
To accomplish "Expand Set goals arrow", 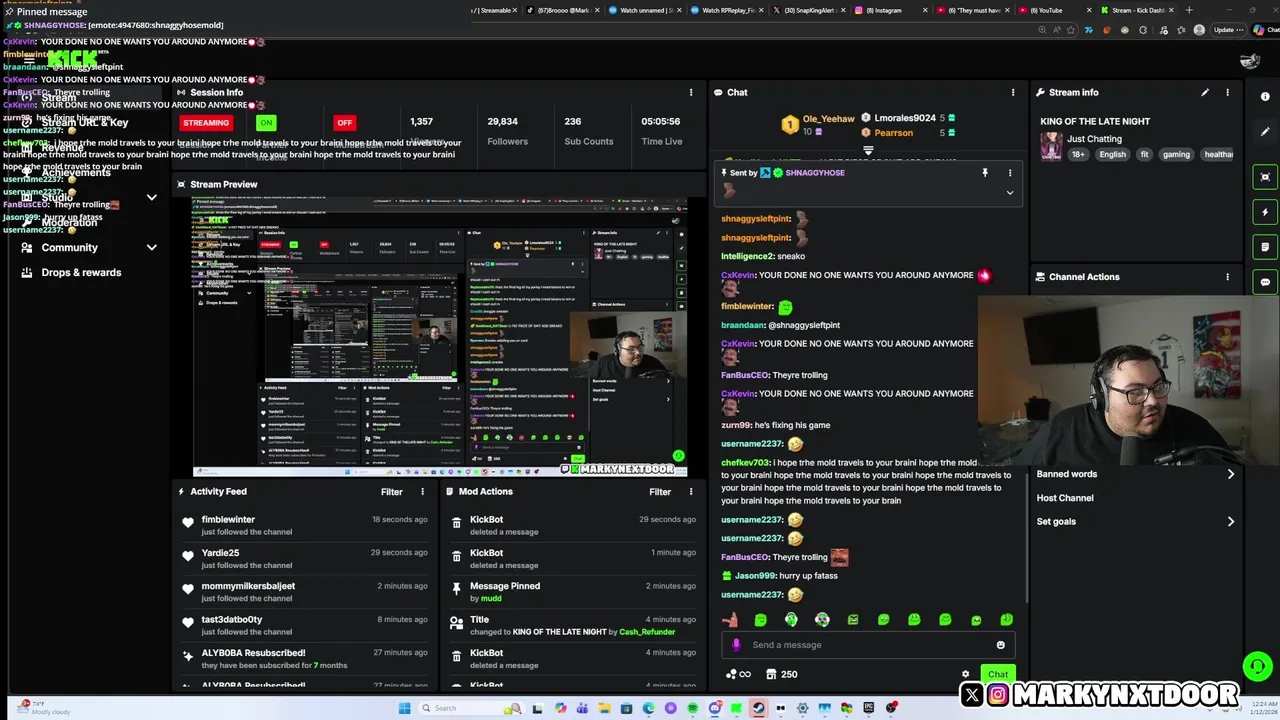I will 1230,521.
